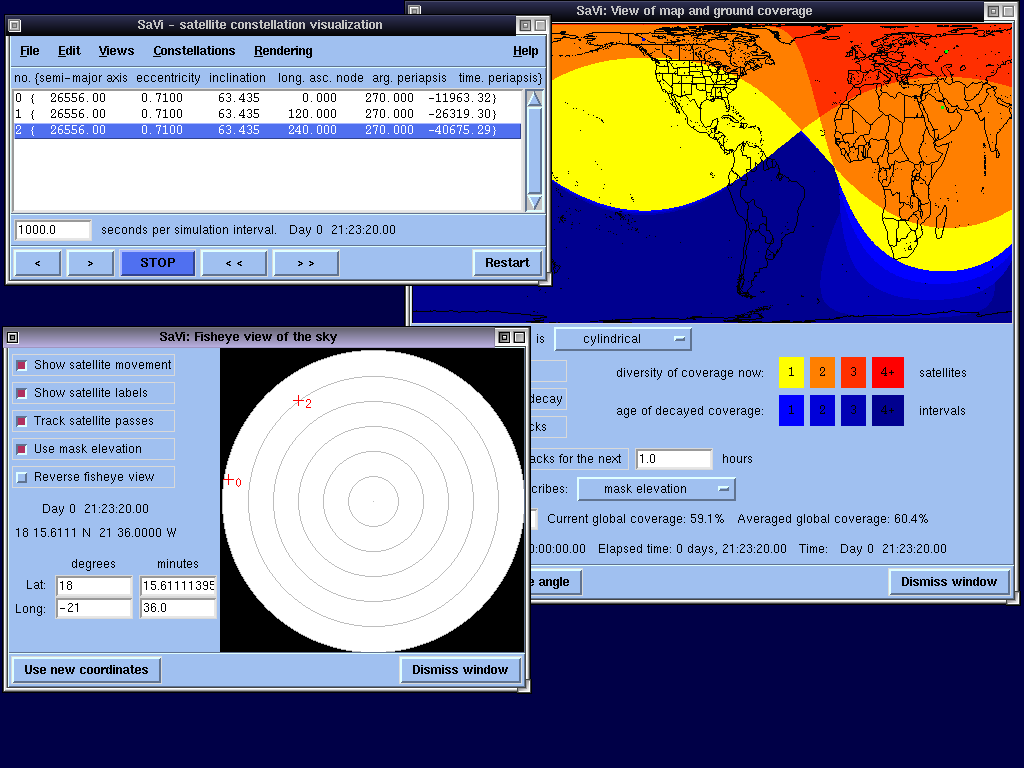The height and width of the screenshot is (768, 1024).
Task: Click the Restart button
Action: click(x=507, y=263)
